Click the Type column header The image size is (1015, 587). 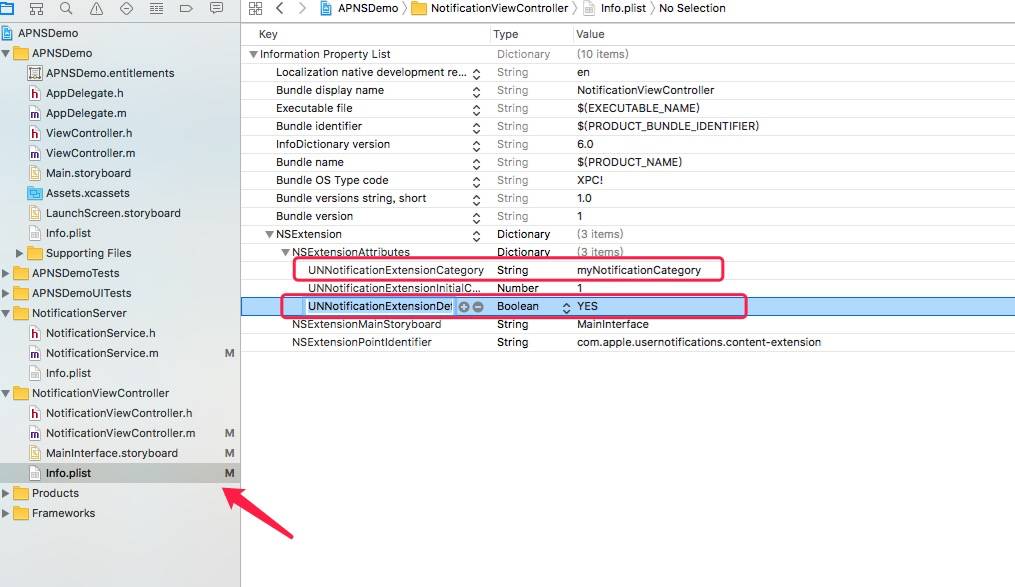point(506,34)
